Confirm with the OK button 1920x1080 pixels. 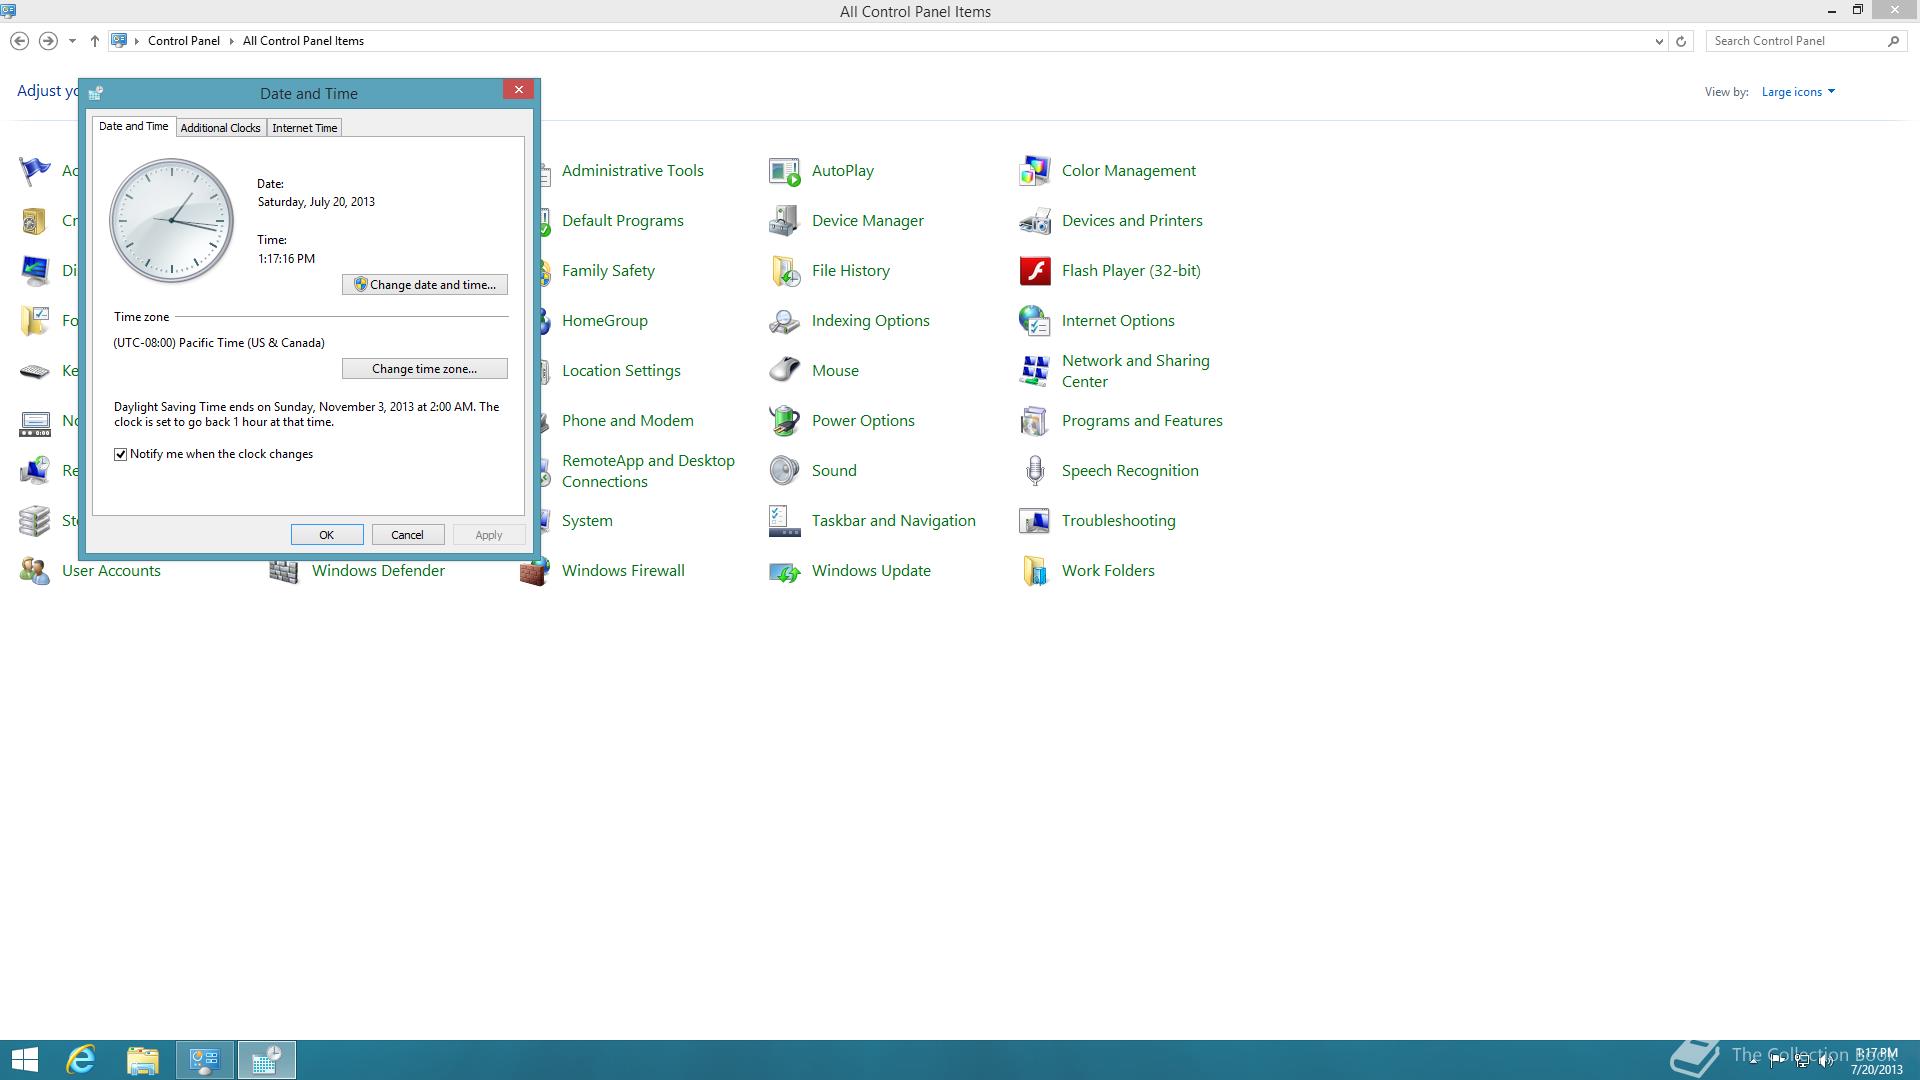327,535
